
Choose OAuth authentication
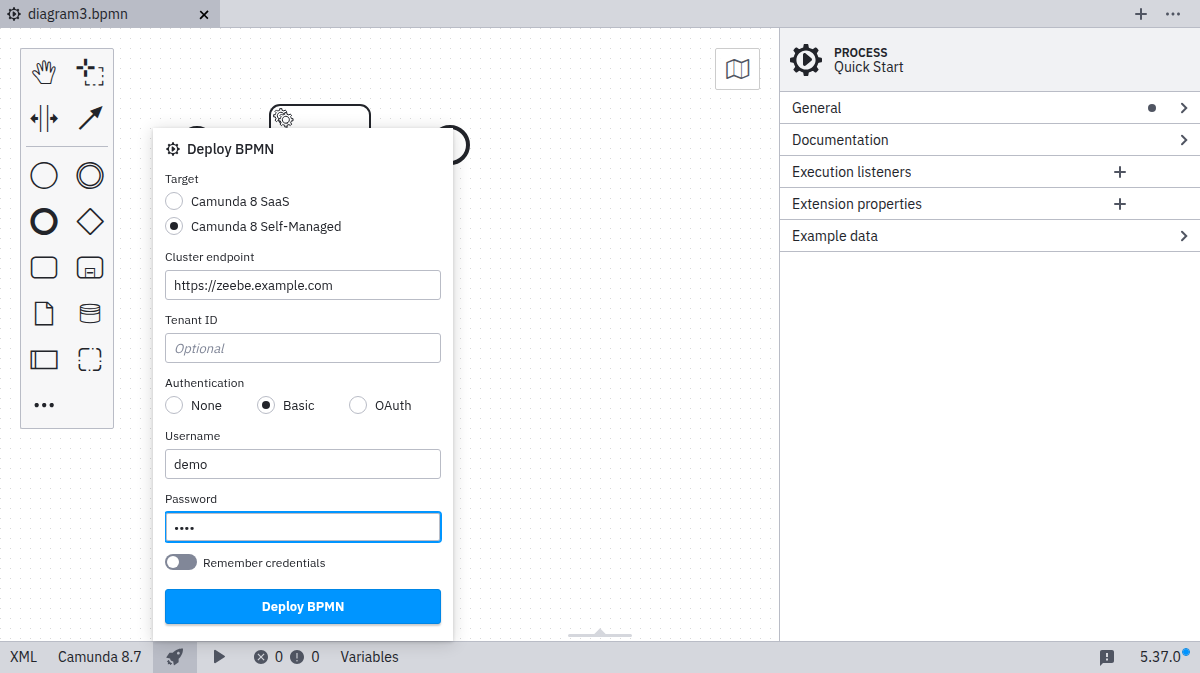[358, 405]
